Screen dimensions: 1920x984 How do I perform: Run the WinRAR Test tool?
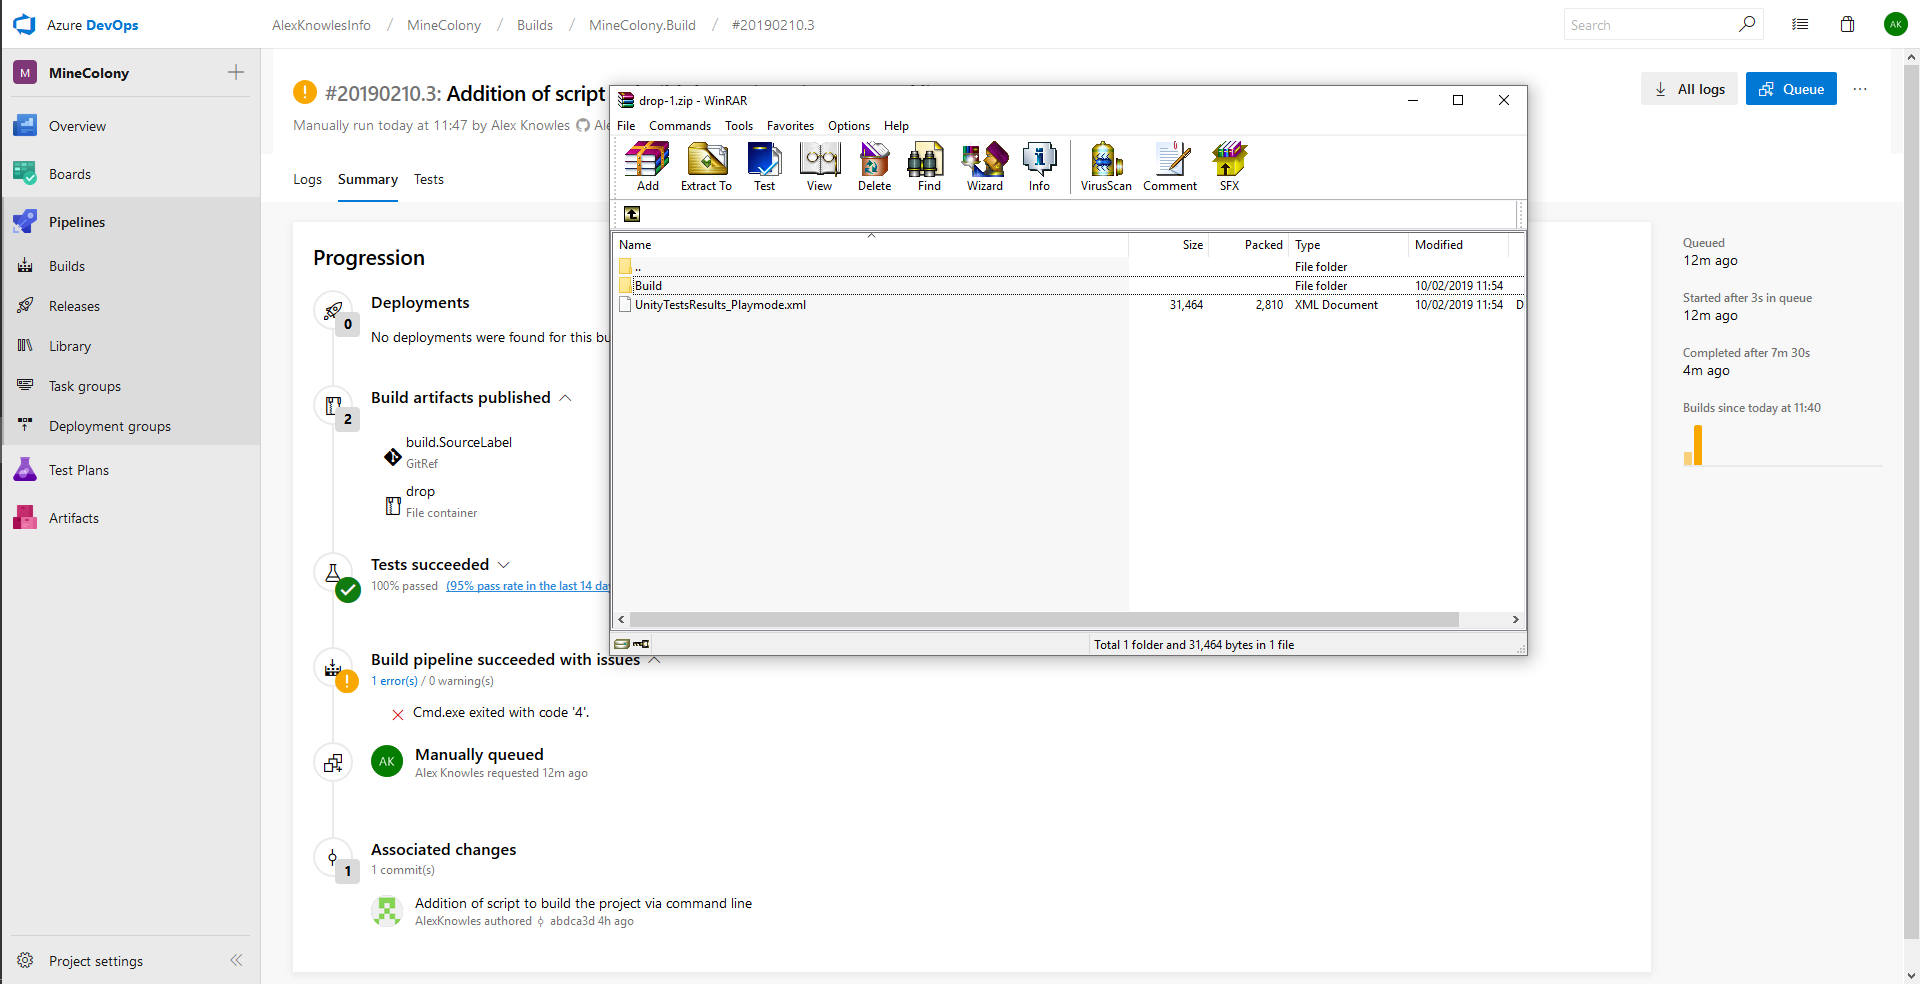click(764, 166)
